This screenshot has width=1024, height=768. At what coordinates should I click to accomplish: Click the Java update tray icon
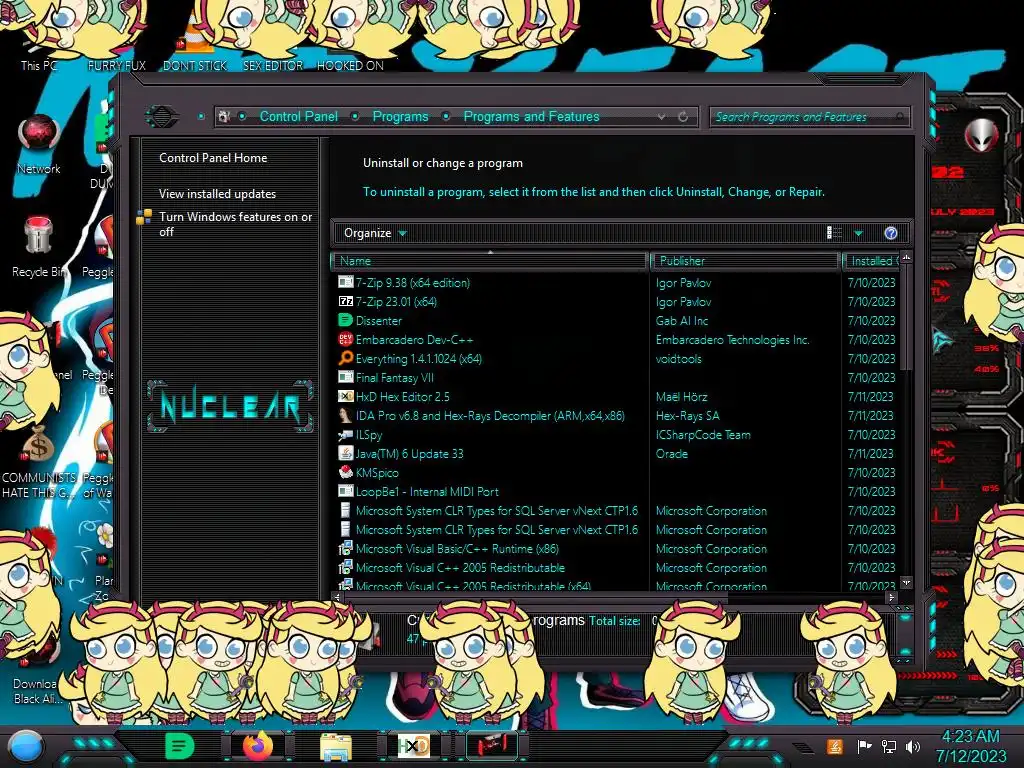point(835,746)
